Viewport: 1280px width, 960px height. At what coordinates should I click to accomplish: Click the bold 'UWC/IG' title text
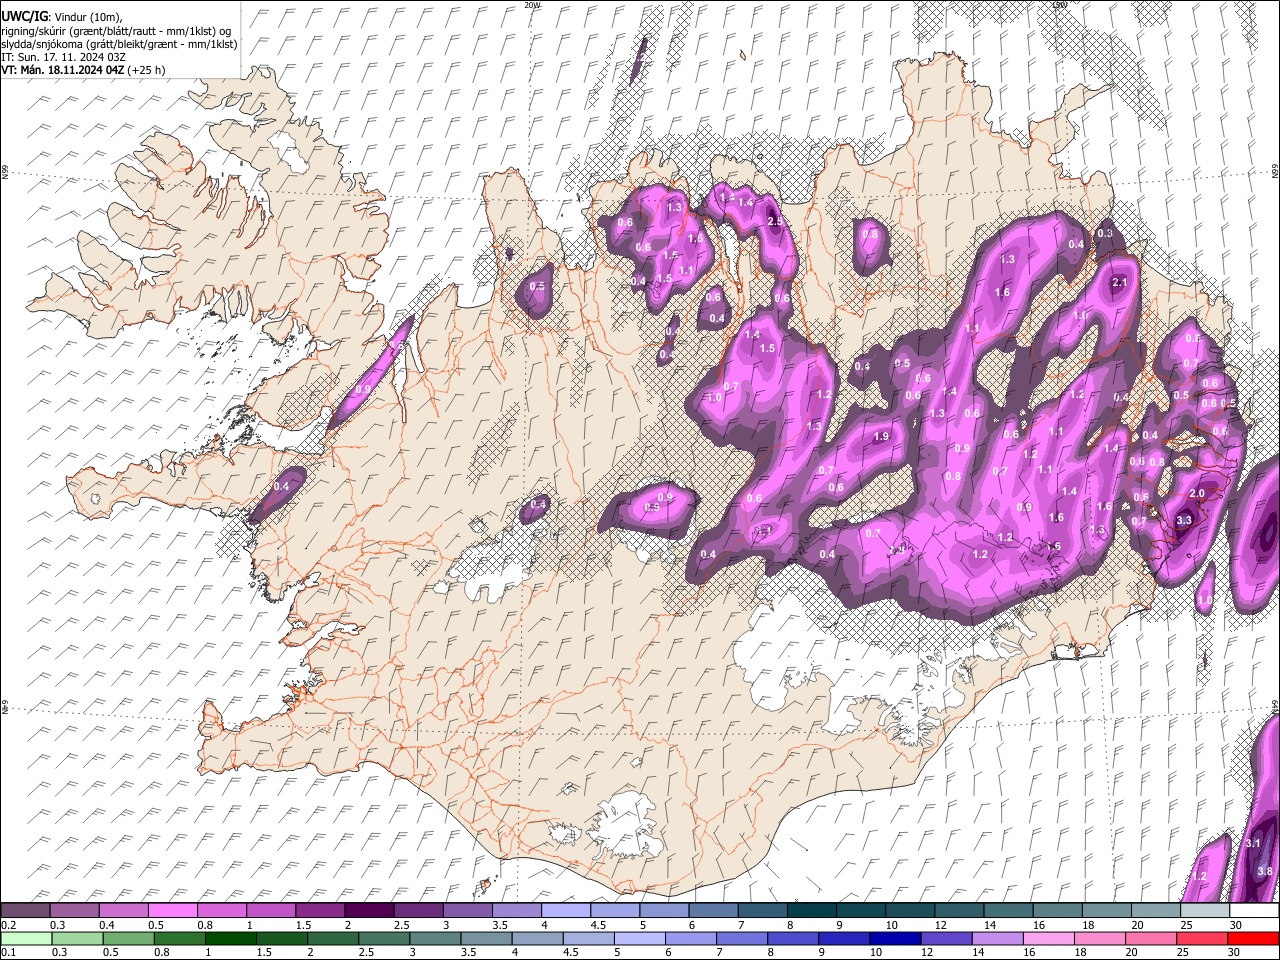(x=23, y=16)
